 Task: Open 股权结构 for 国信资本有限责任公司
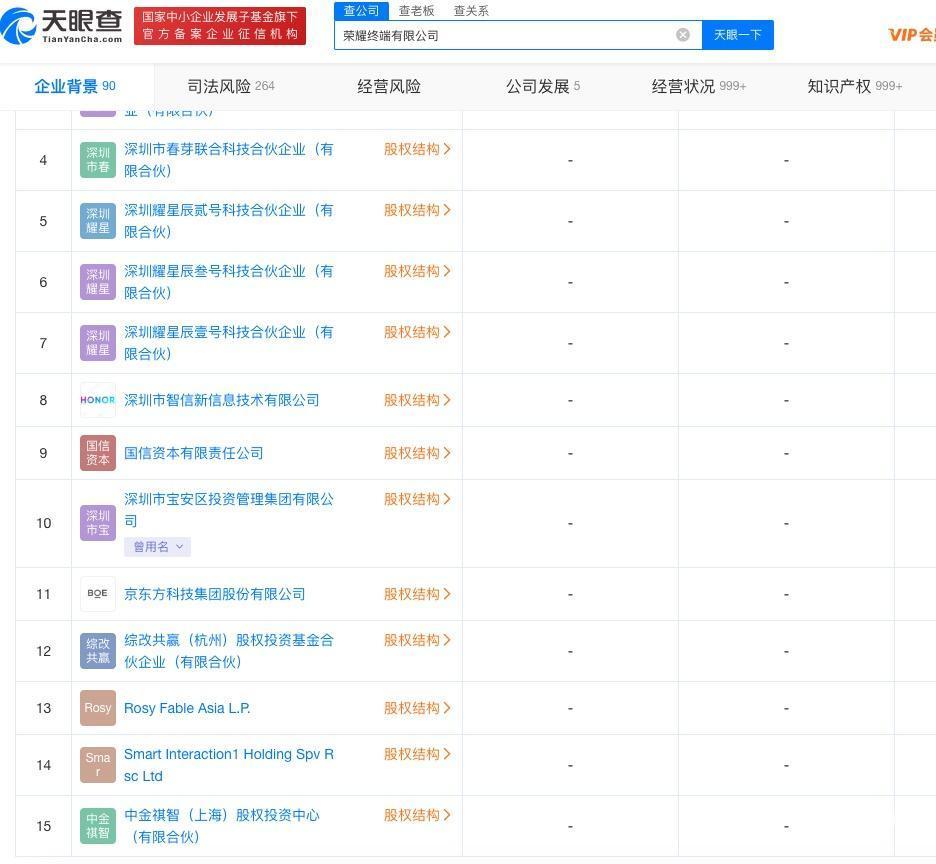[x=417, y=453]
